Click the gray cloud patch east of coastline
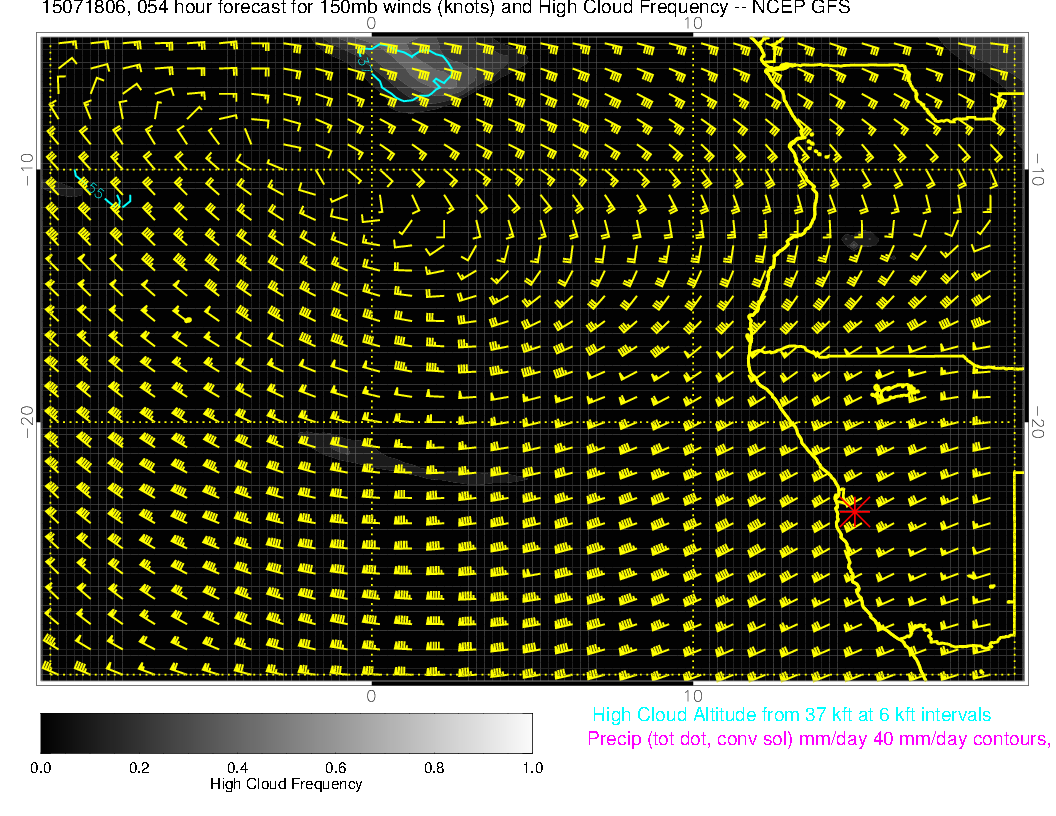Screen dimensions: 1056x816 tap(858, 241)
